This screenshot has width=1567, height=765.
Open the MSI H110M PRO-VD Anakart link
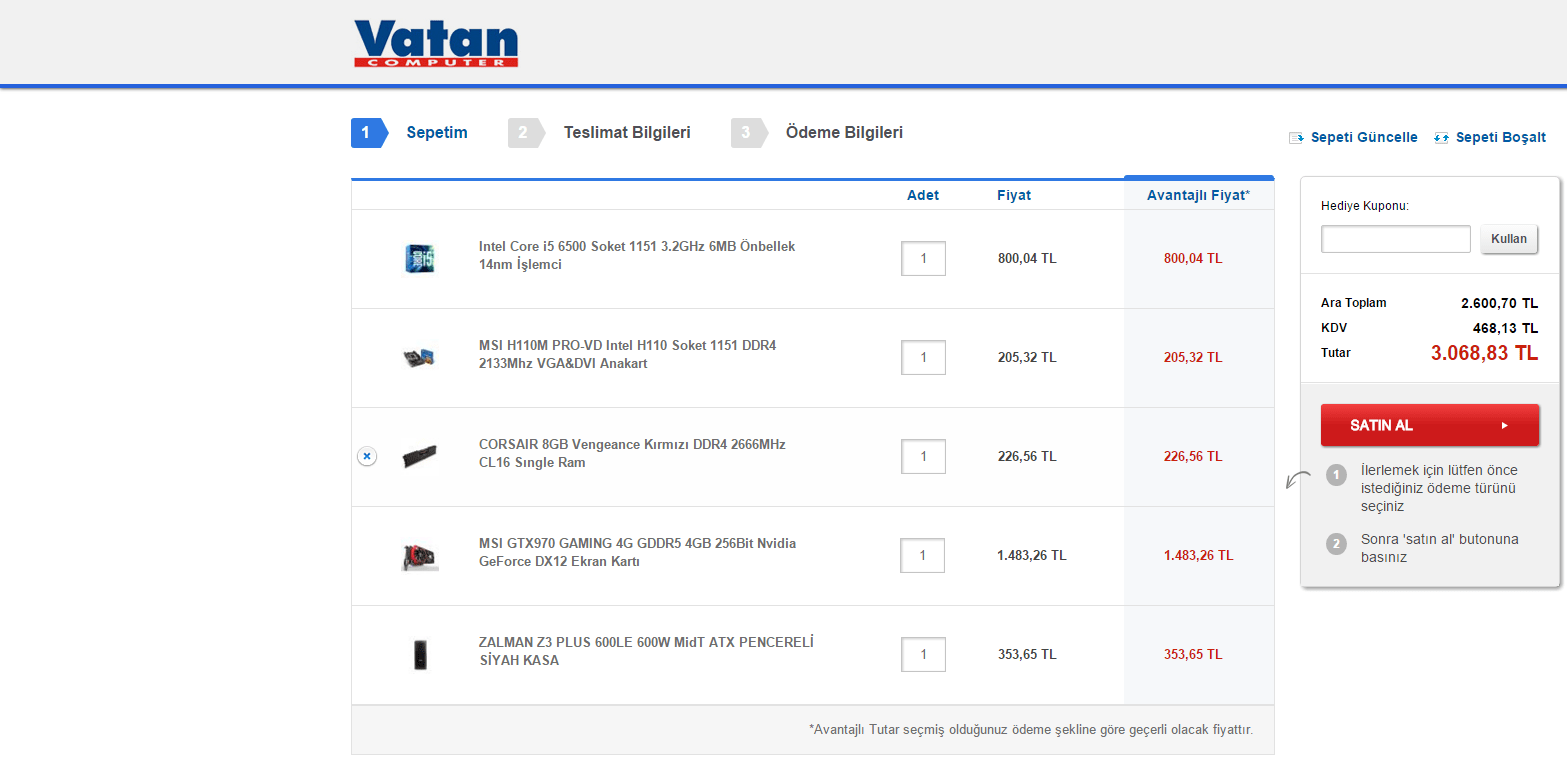click(x=628, y=354)
